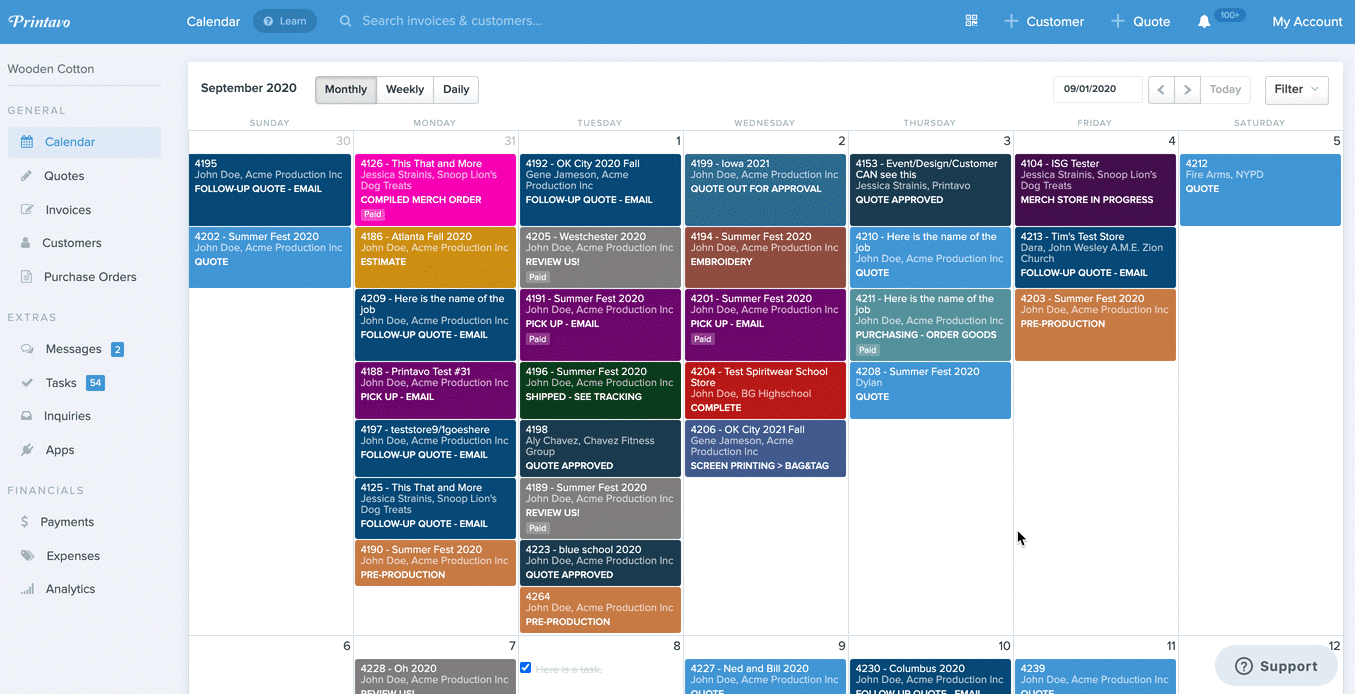The width and height of the screenshot is (1355, 694).
Task: Uncheck the 'Here is a task' checkbox
Action: 526,668
